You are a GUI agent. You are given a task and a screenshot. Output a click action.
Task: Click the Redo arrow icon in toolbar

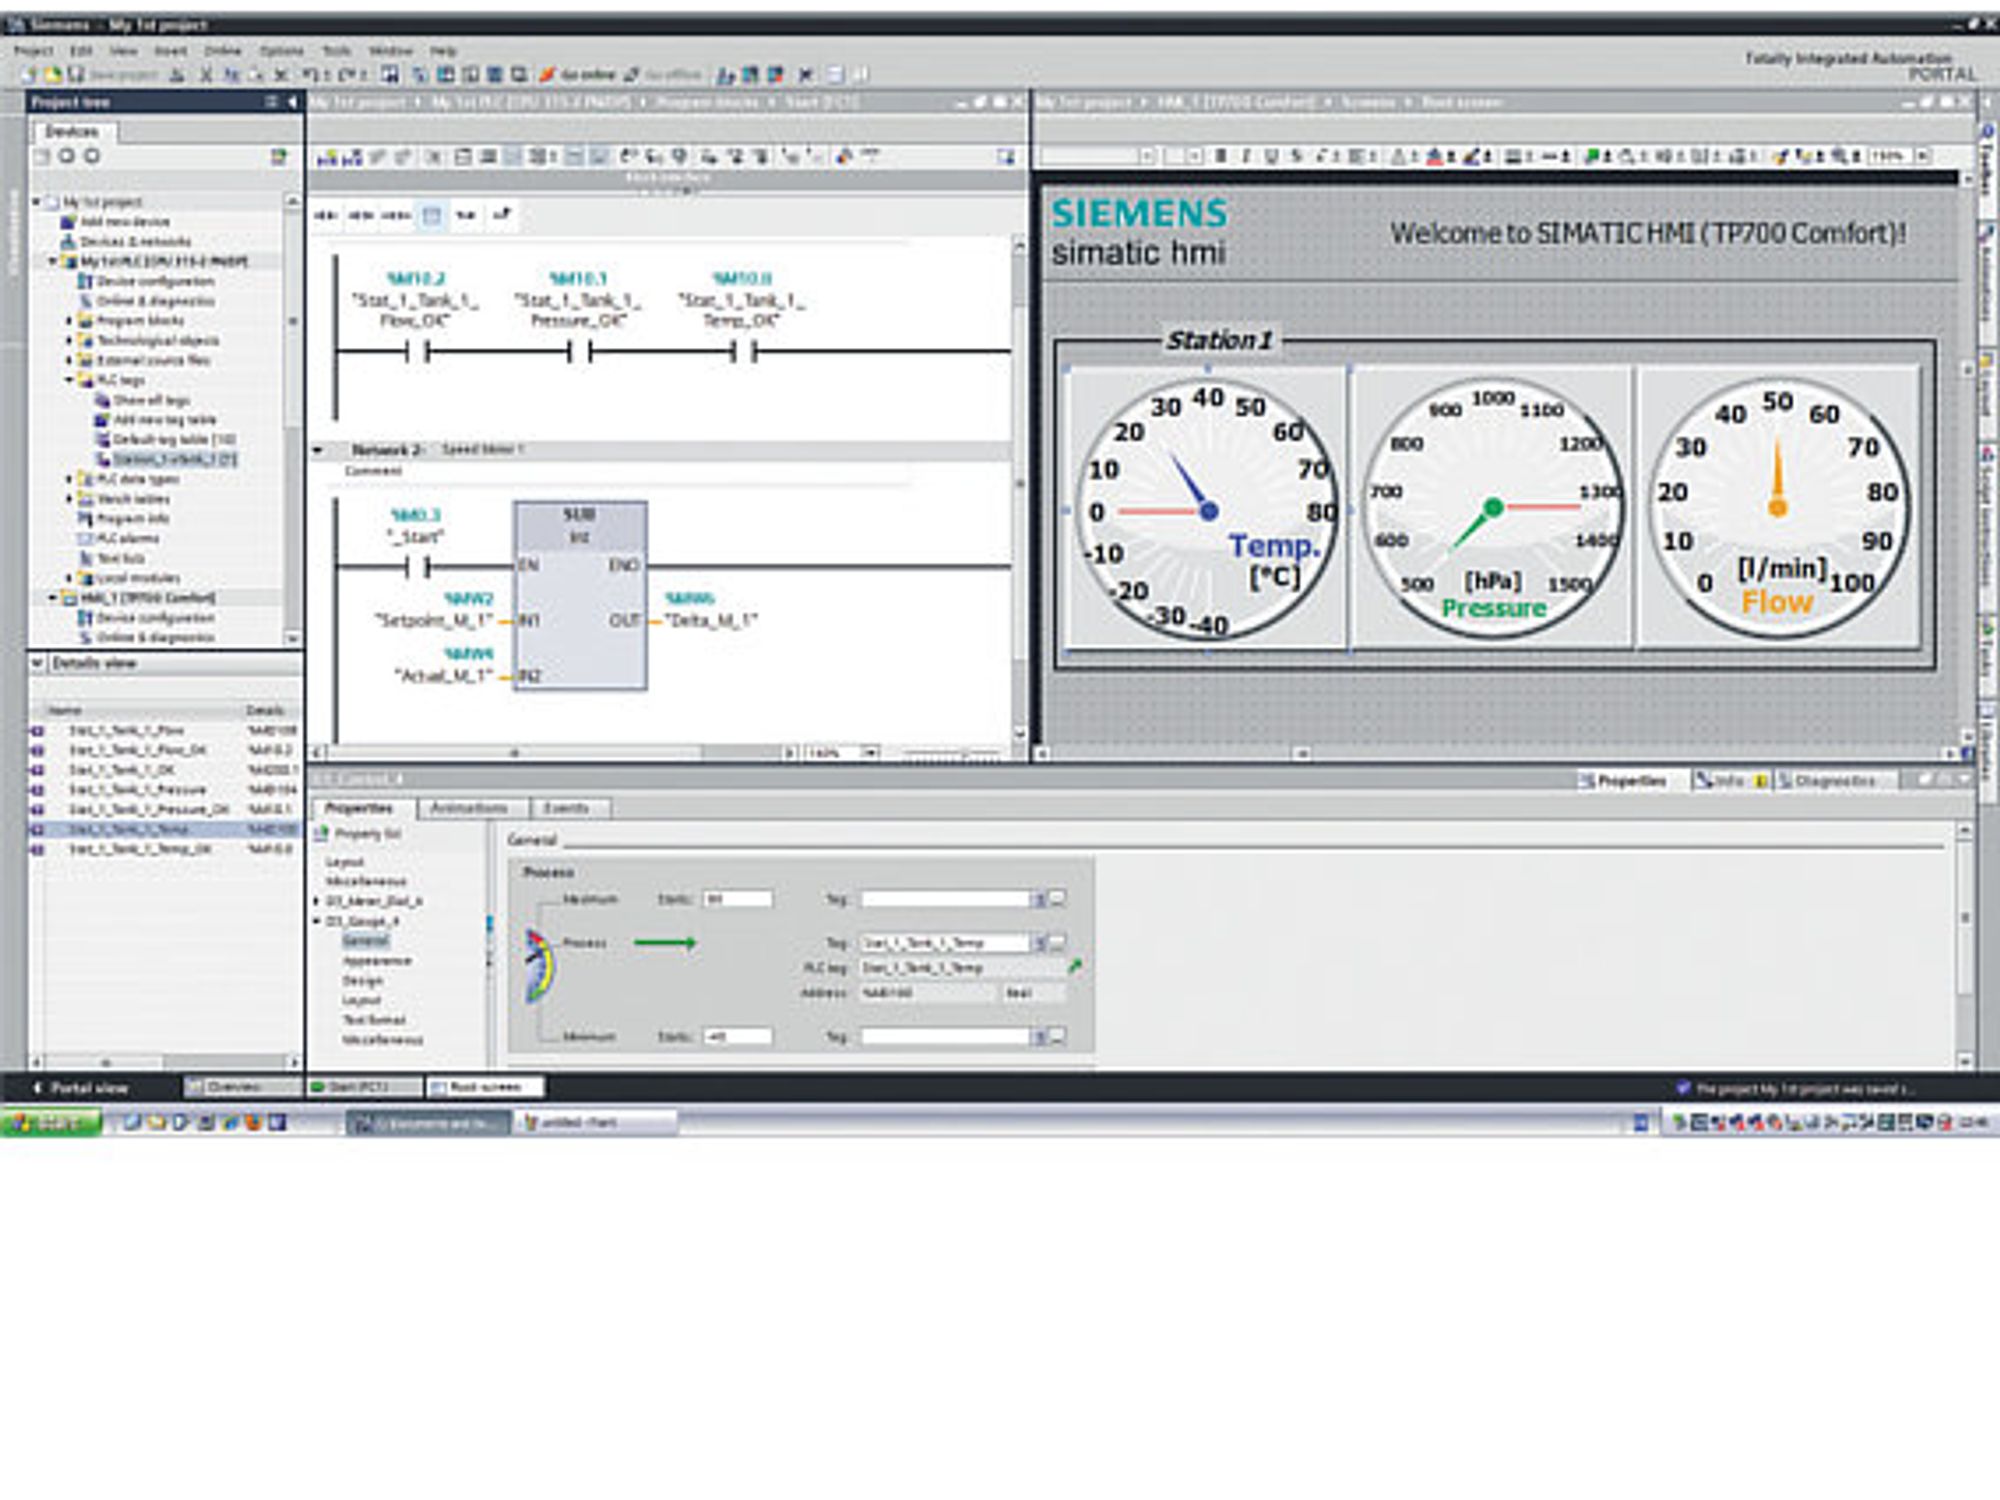[348, 74]
